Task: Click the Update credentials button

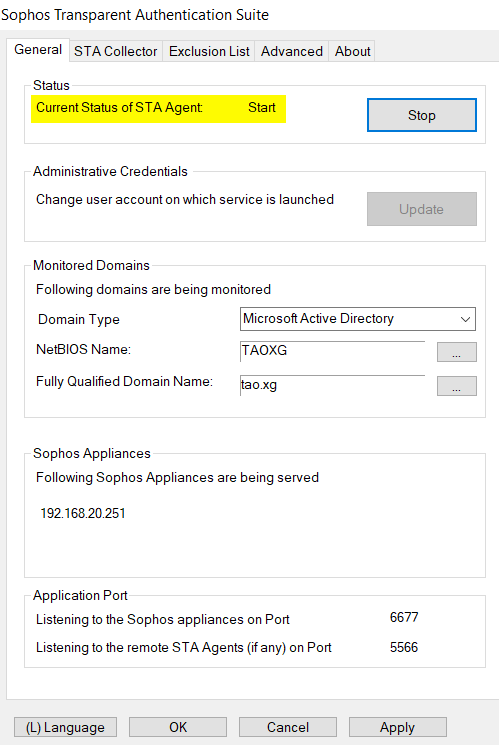Action: click(422, 209)
